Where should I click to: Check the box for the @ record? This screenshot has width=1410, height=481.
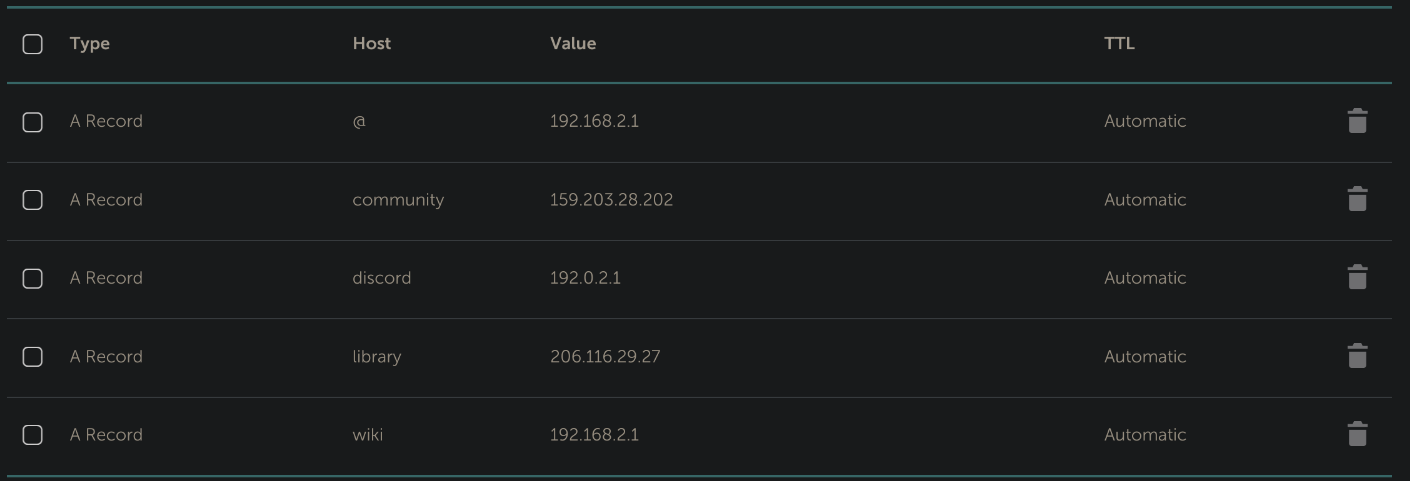pos(32,122)
